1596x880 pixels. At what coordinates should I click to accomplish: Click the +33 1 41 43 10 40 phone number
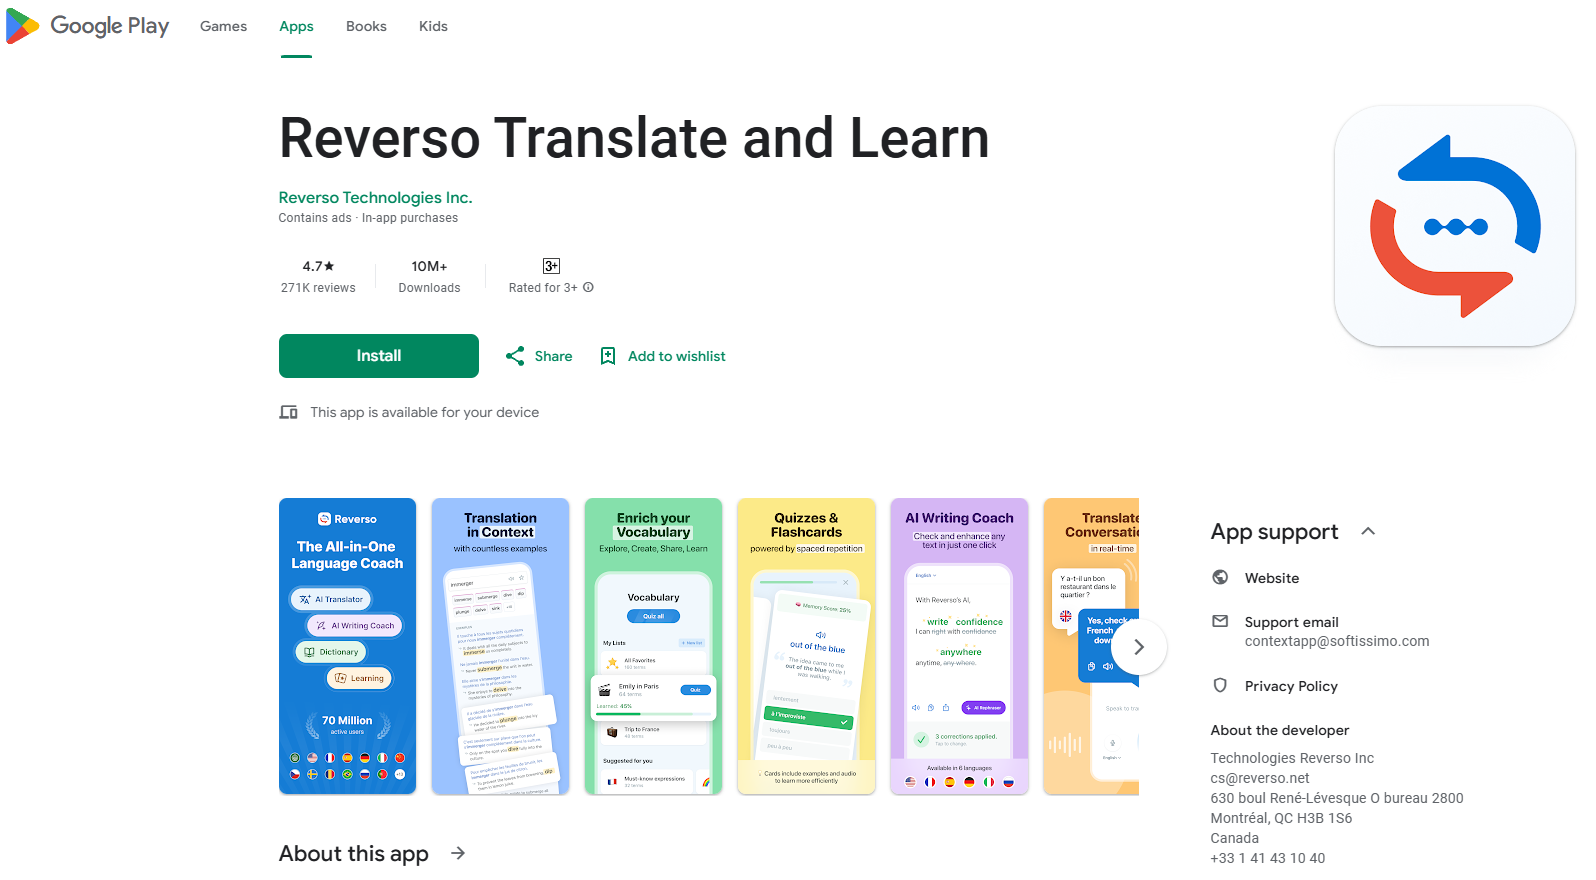click(1268, 858)
